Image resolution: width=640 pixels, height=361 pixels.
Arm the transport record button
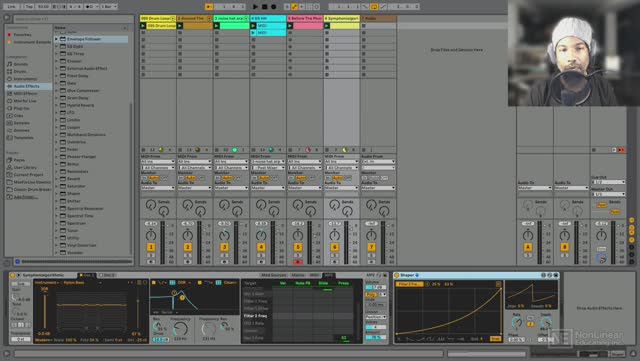[x=273, y=7]
